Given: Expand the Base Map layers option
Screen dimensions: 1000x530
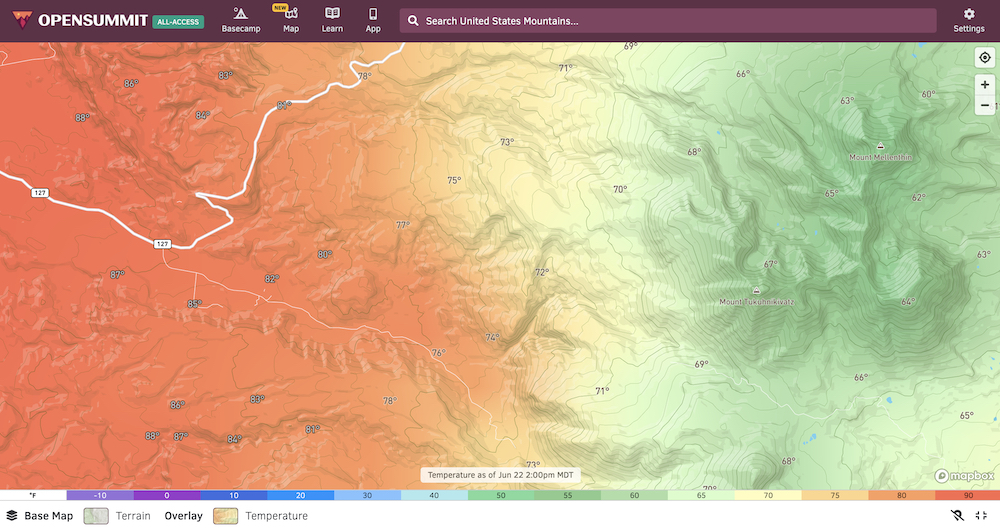Looking at the screenshot, I should click(40, 516).
